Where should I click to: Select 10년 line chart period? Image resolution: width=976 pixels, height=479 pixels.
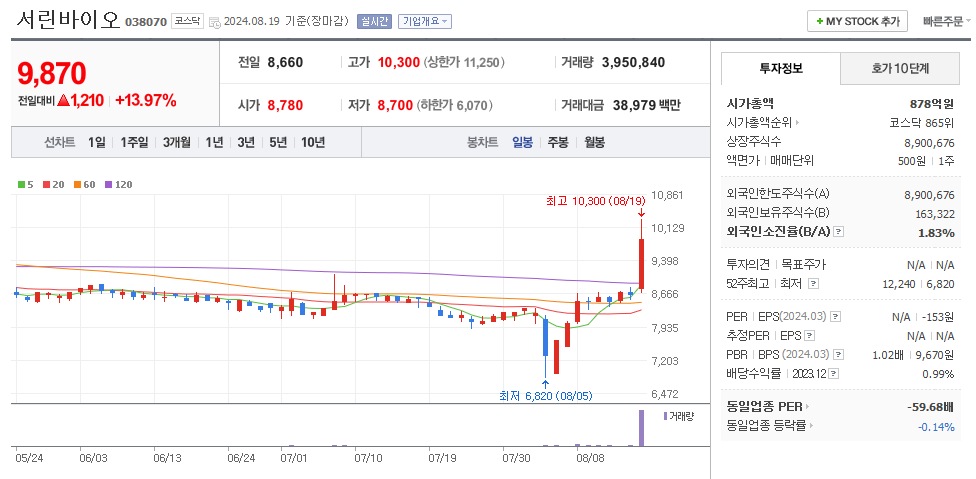(x=312, y=142)
